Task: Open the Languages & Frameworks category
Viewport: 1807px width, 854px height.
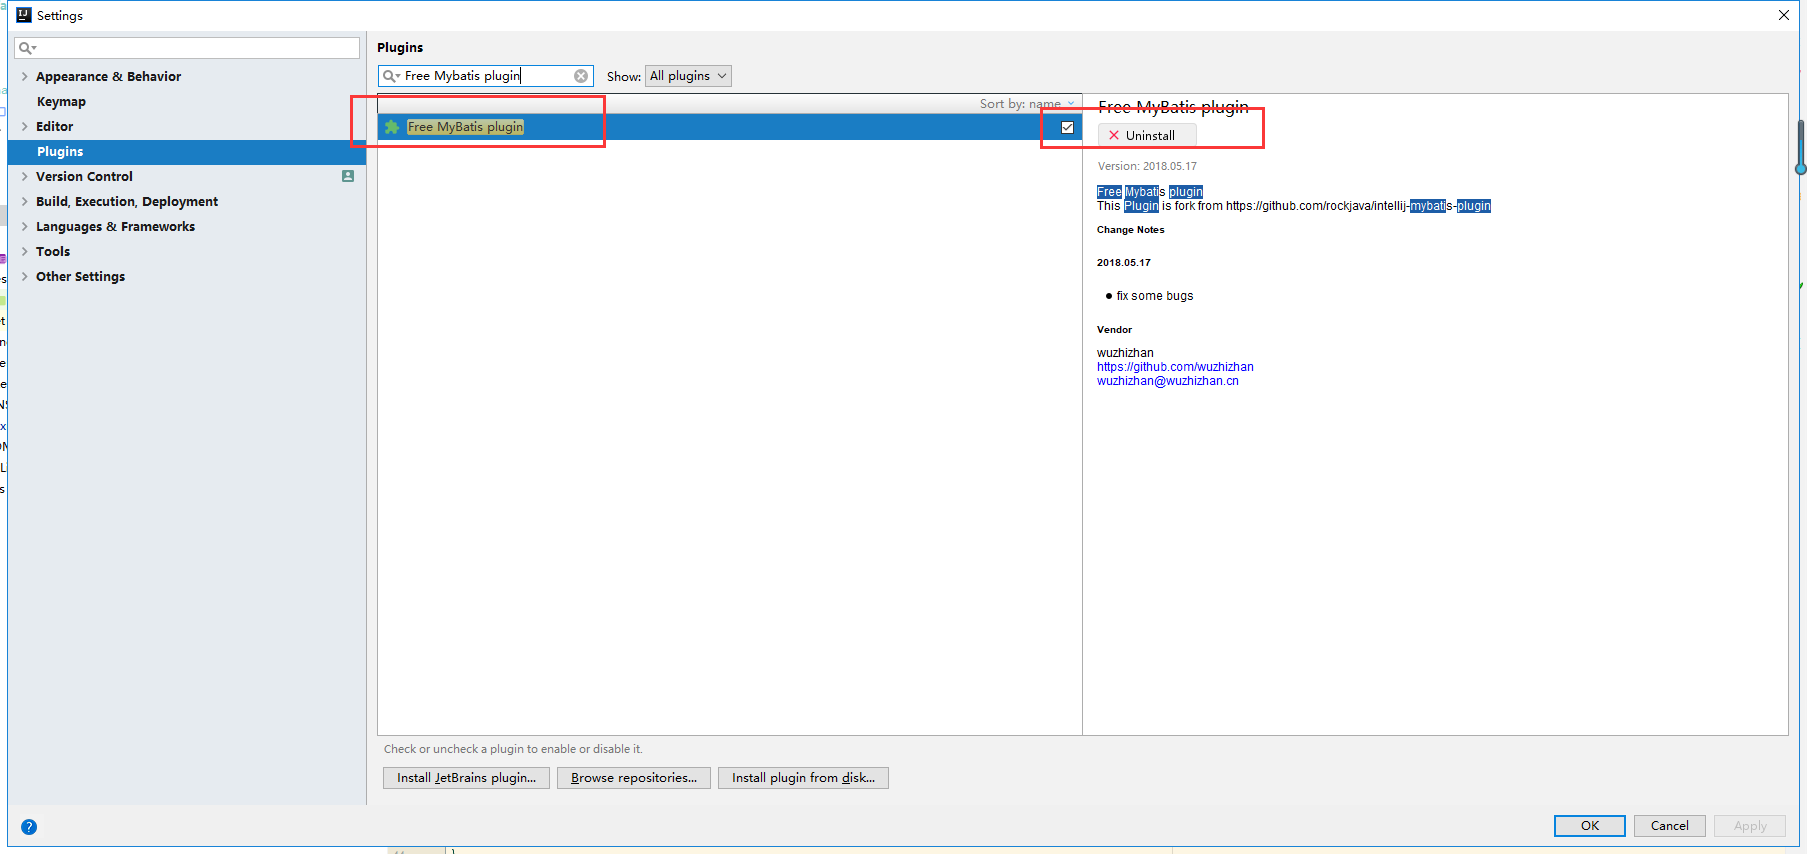Action: [x=115, y=226]
